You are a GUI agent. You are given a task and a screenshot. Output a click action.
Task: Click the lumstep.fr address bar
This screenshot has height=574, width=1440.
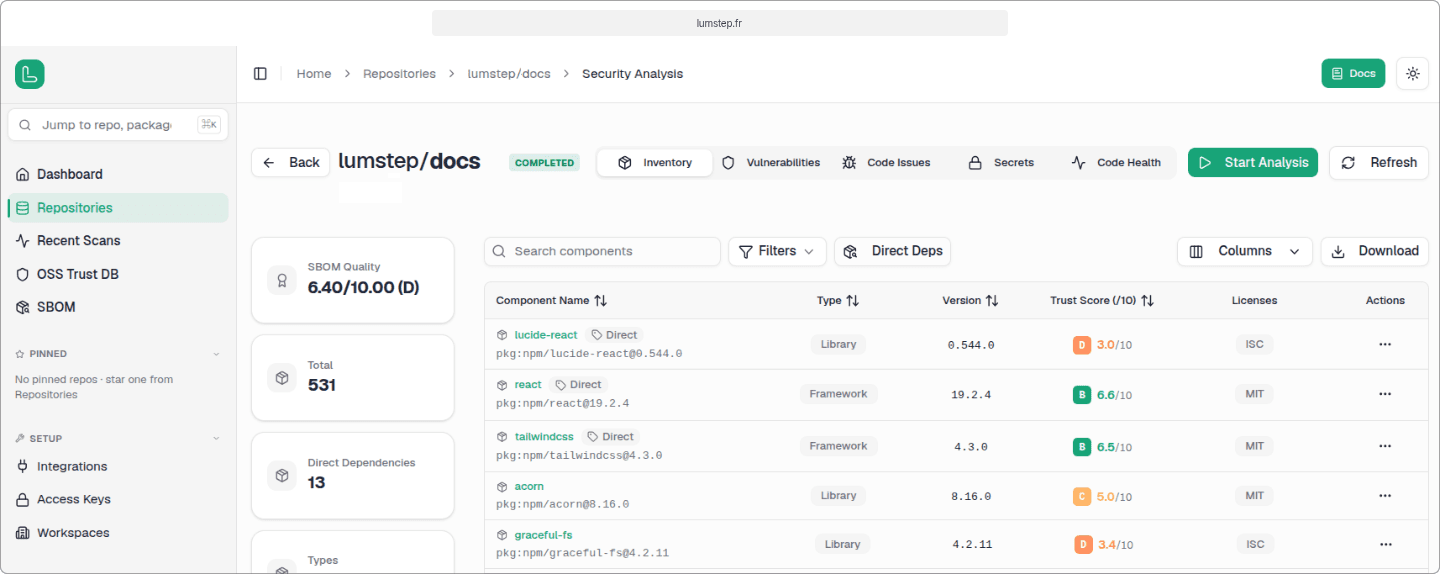click(x=720, y=23)
